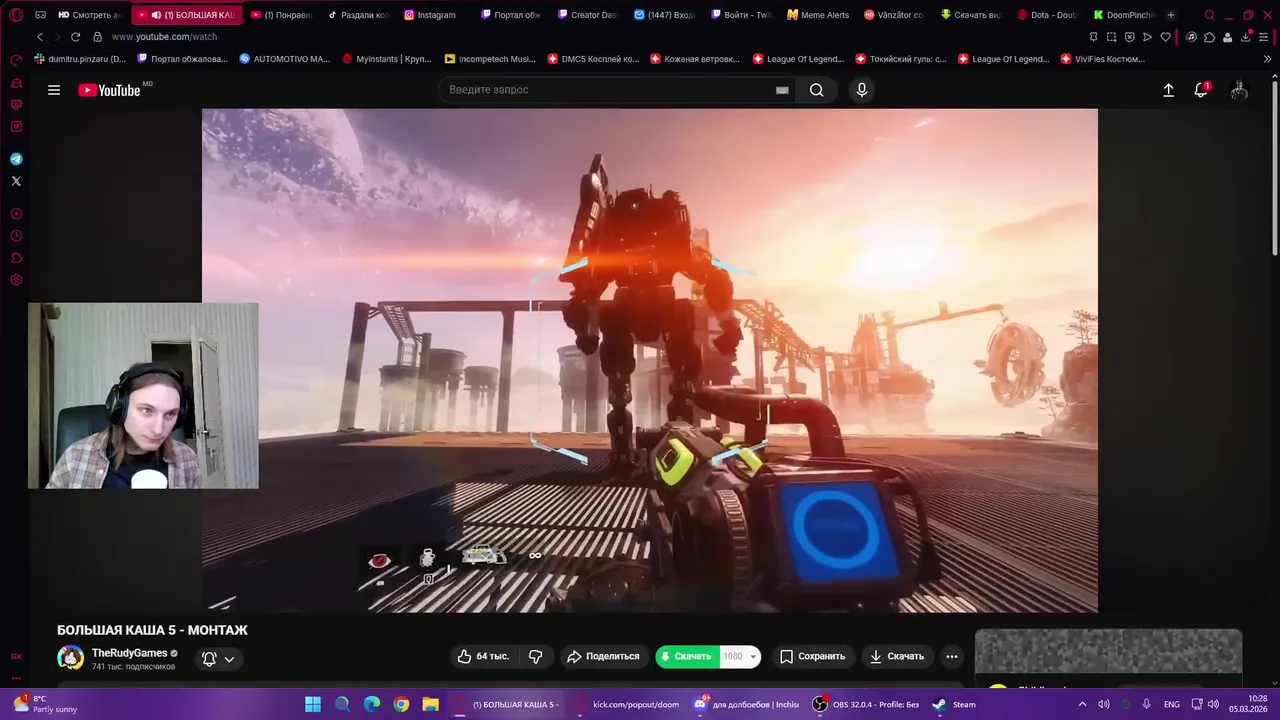The image size is (1280, 720).
Task: Open the YouTube create/upload button
Action: pyautogui.click(x=1168, y=90)
